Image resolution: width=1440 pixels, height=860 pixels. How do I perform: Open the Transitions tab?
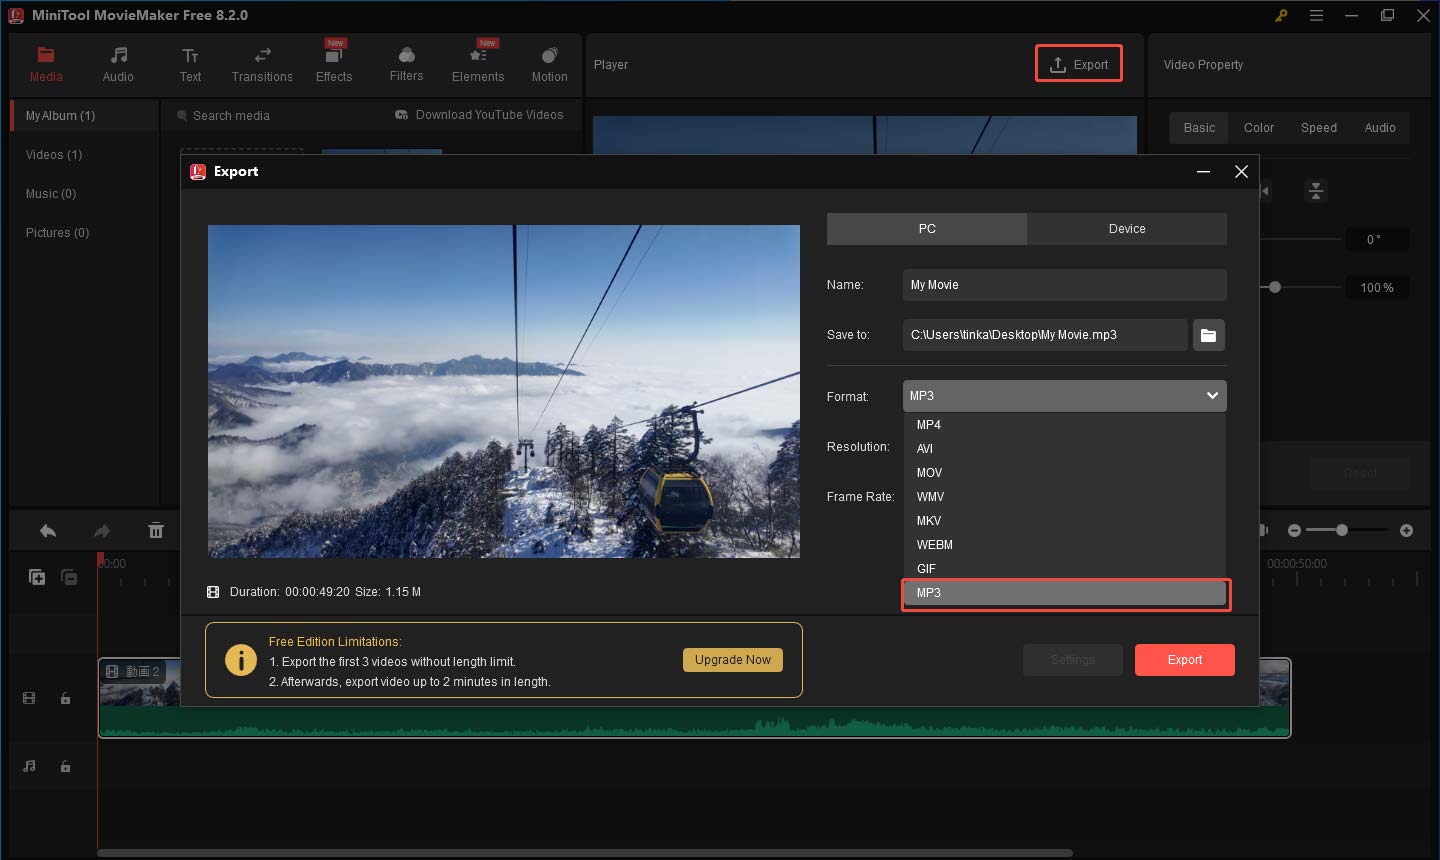click(x=262, y=65)
